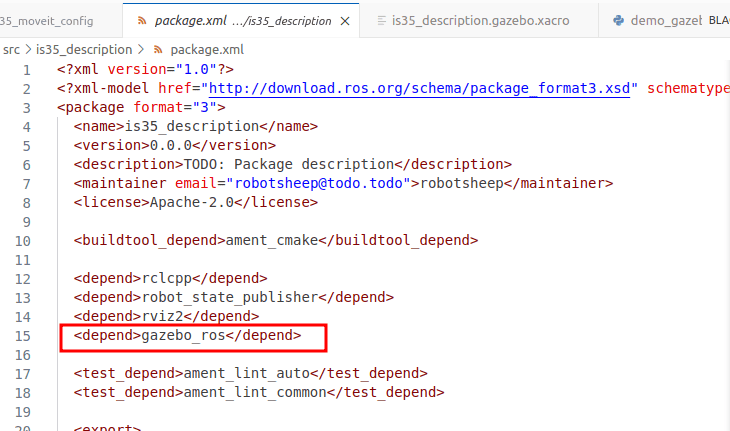Click the robot_state_publisher depend line

click(234, 297)
